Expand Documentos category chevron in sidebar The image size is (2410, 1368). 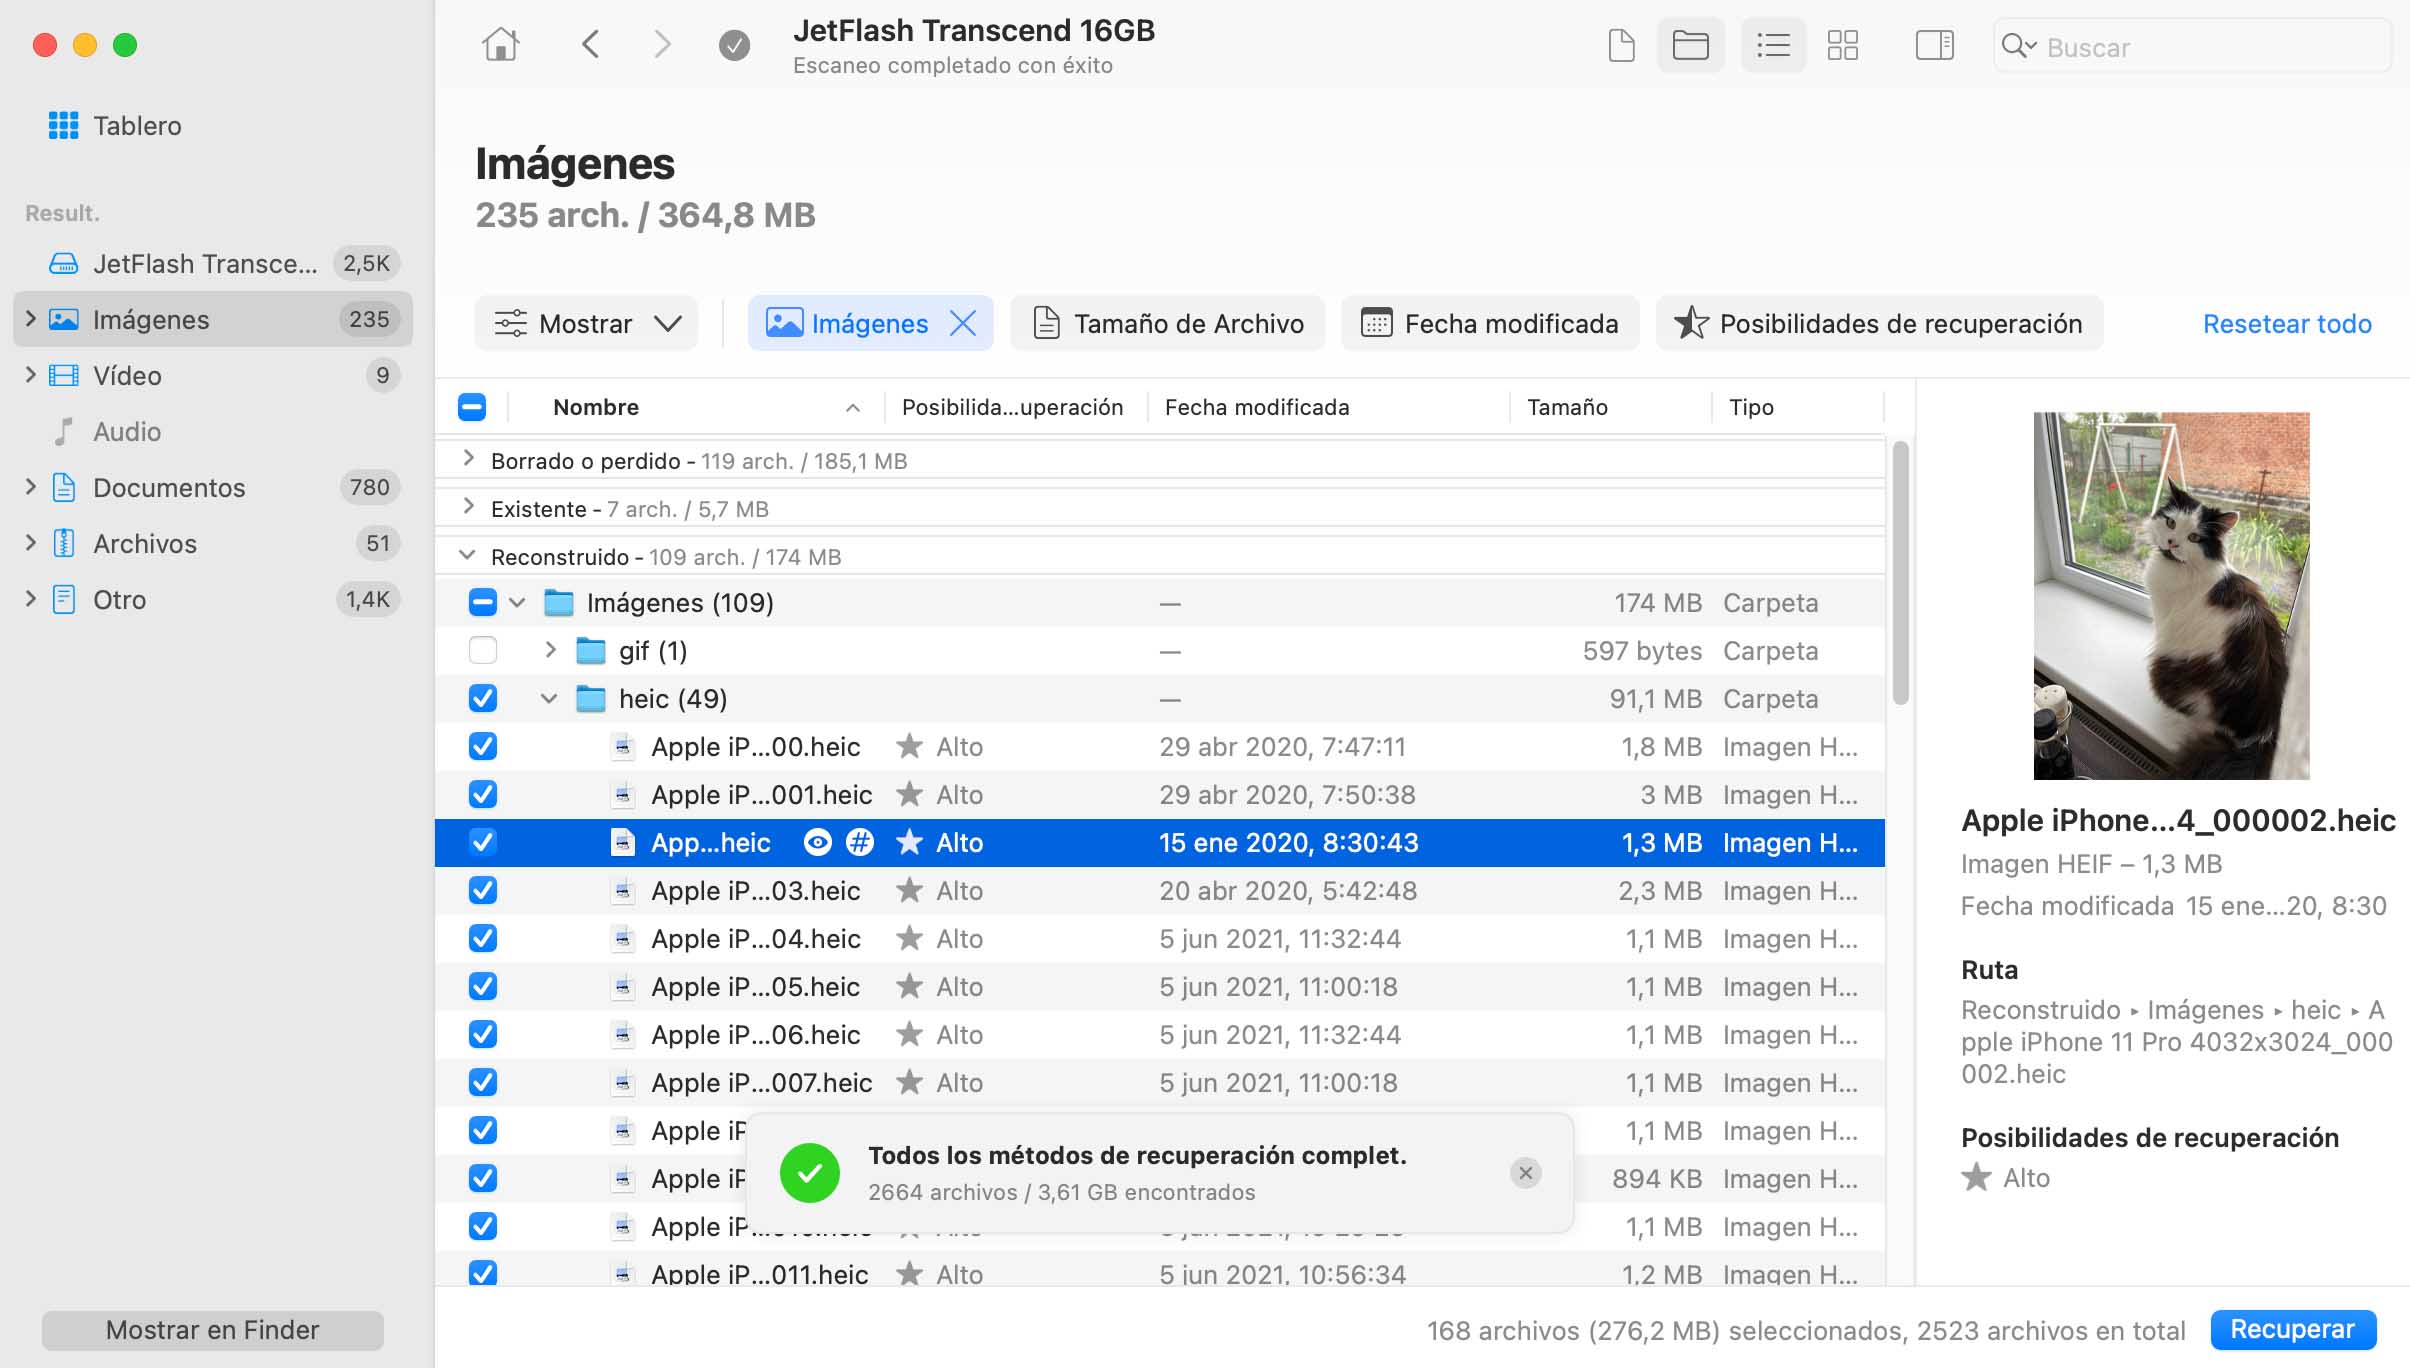(30, 487)
